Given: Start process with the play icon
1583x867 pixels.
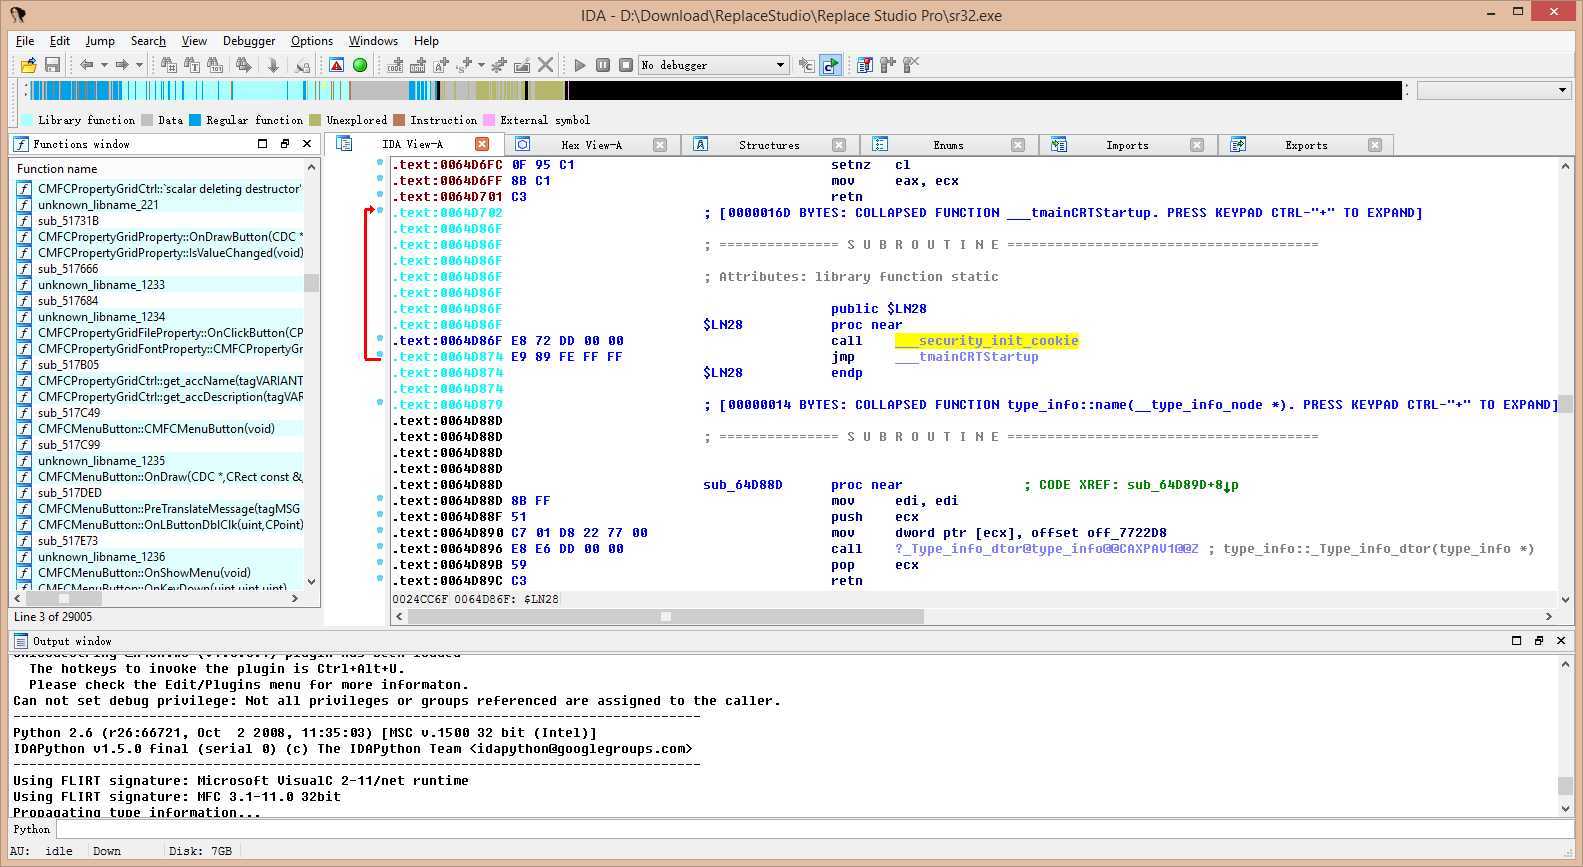Looking at the screenshot, I should (x=580, y=65).
